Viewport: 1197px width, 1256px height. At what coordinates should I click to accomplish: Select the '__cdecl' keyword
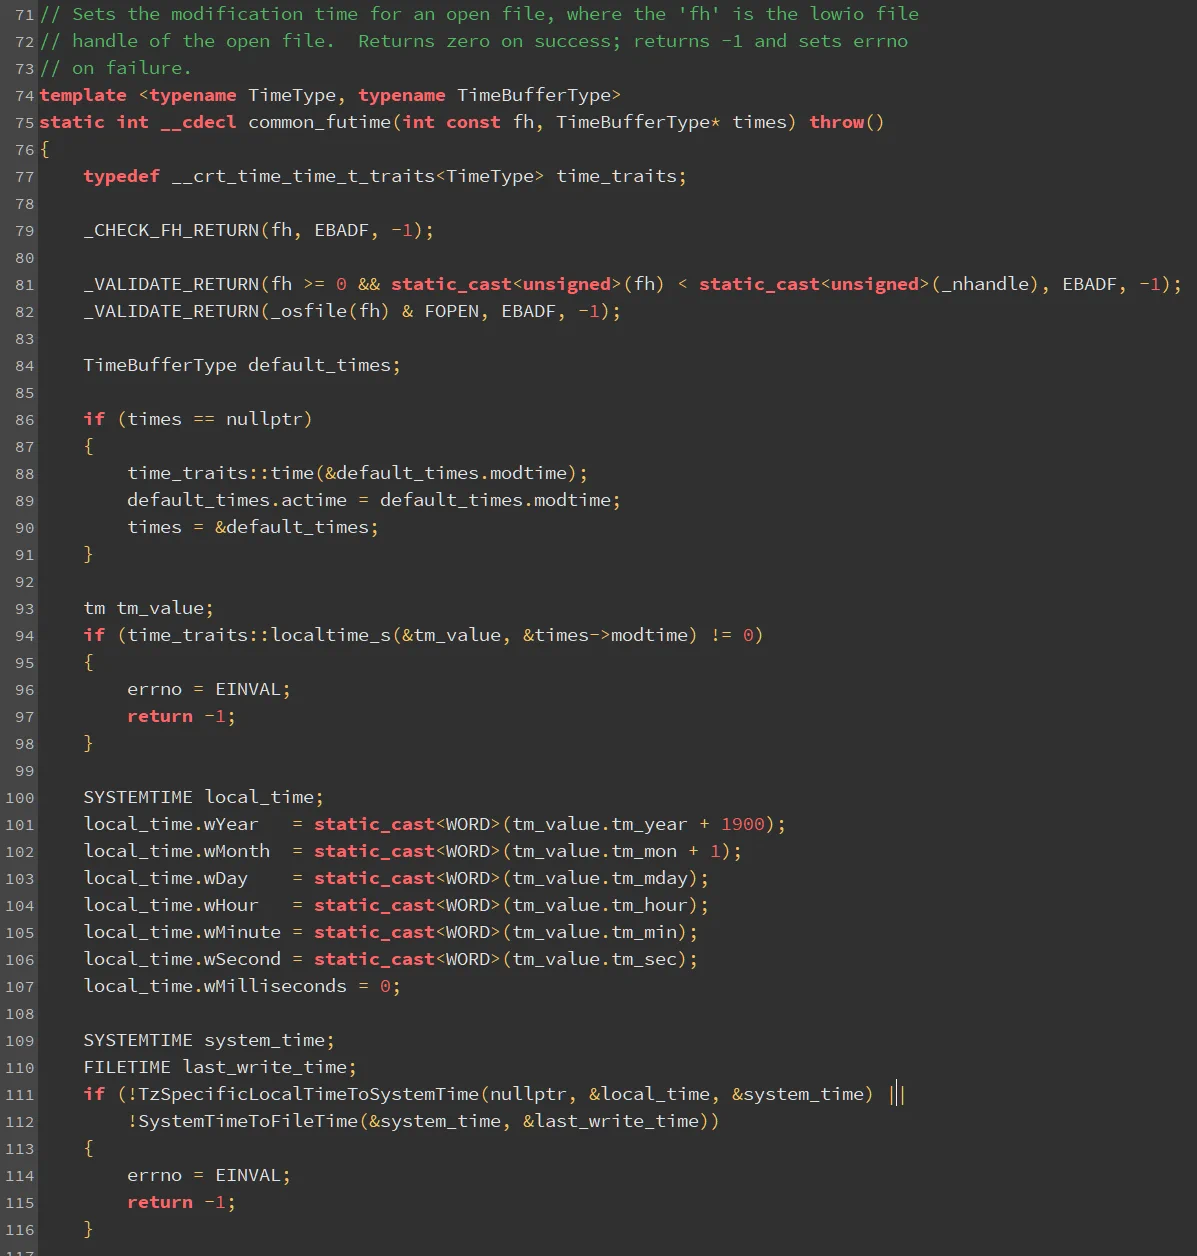click(x=198, y=122)
